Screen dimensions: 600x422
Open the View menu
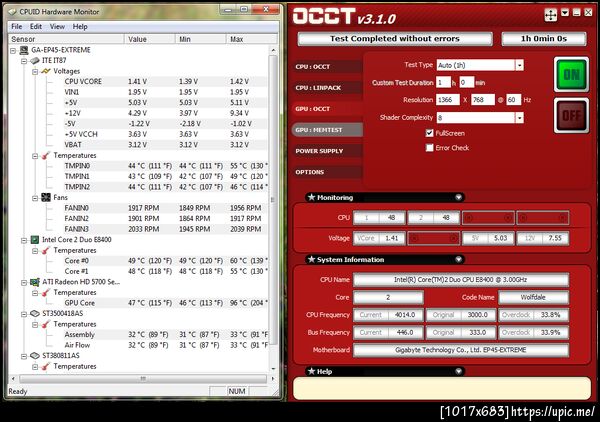[57, 26]
